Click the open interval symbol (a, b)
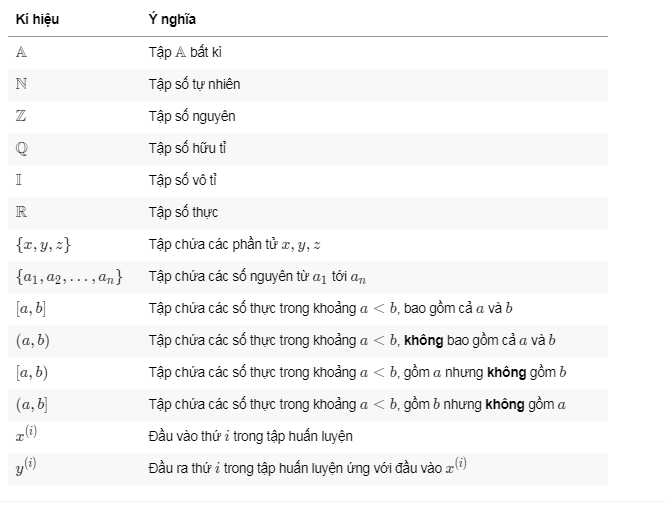Screen dimensions: 666x507 (x=33, y=340)
